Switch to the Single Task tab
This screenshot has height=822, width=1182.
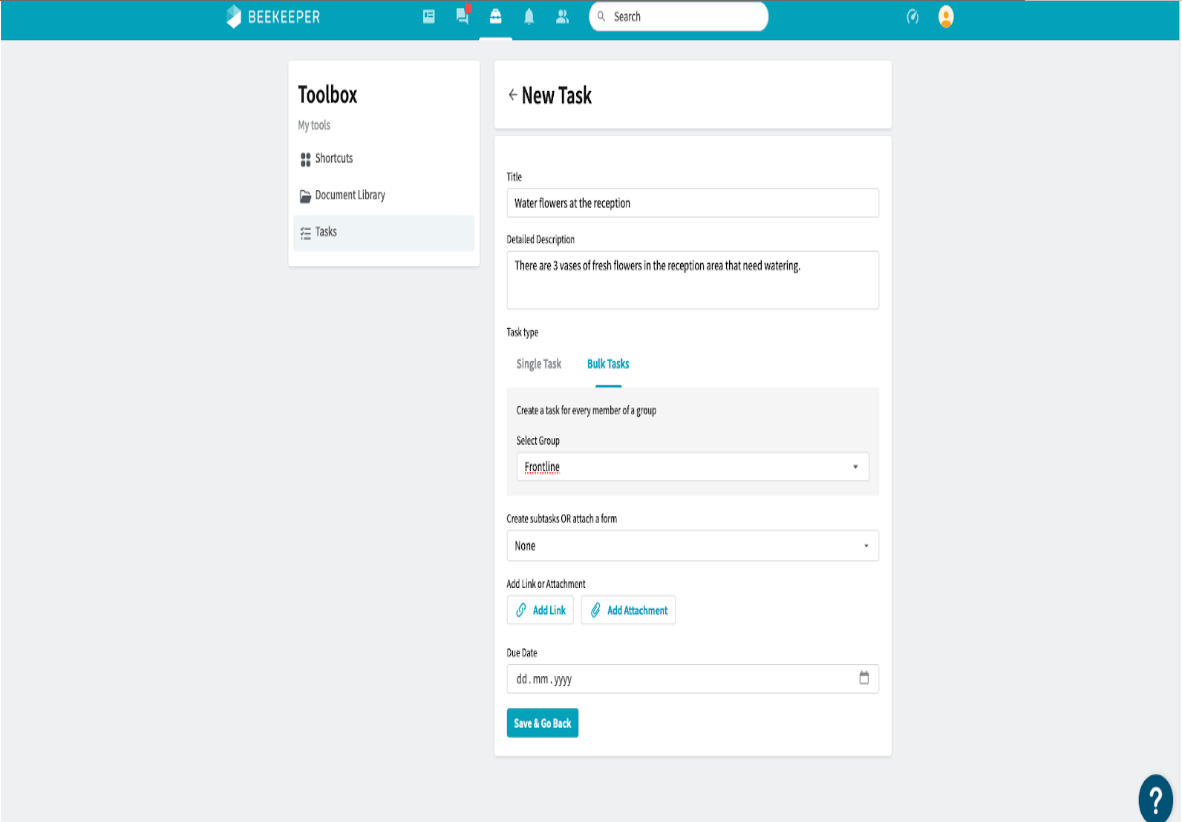(538, 364)
